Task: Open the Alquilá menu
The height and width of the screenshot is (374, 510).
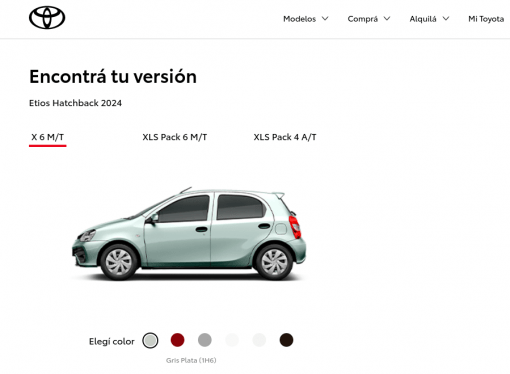Action: (423, 19)
